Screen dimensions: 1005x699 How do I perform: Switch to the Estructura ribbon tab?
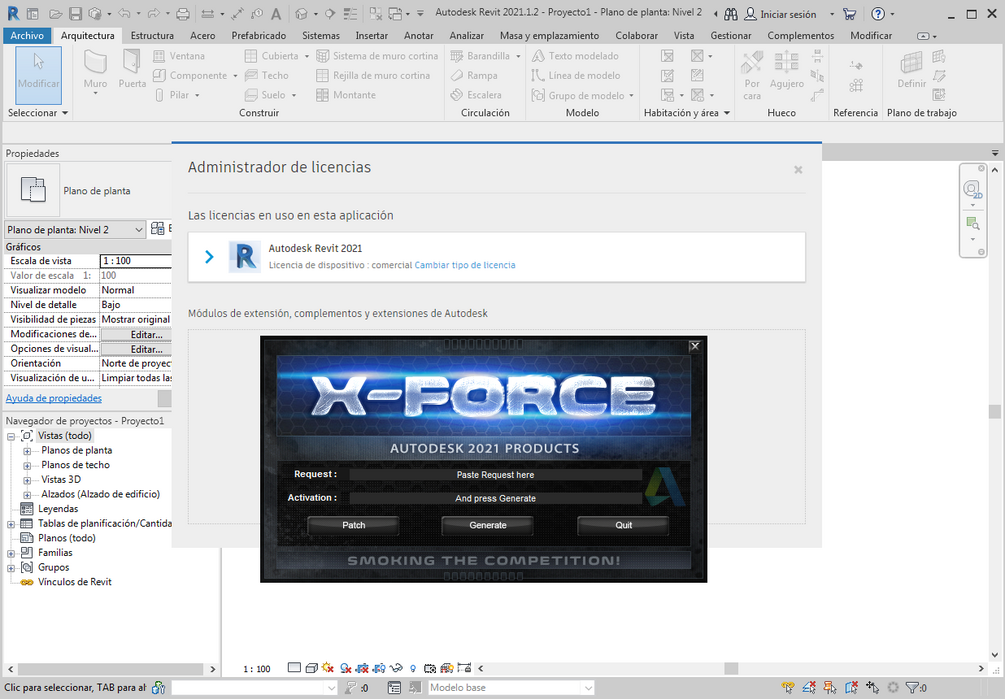point(152,36)
